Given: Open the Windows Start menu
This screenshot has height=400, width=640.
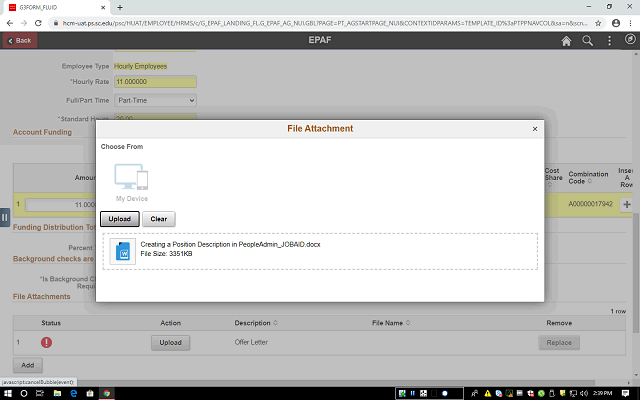Looking at the screenshot, I should (x=7, y=393).
